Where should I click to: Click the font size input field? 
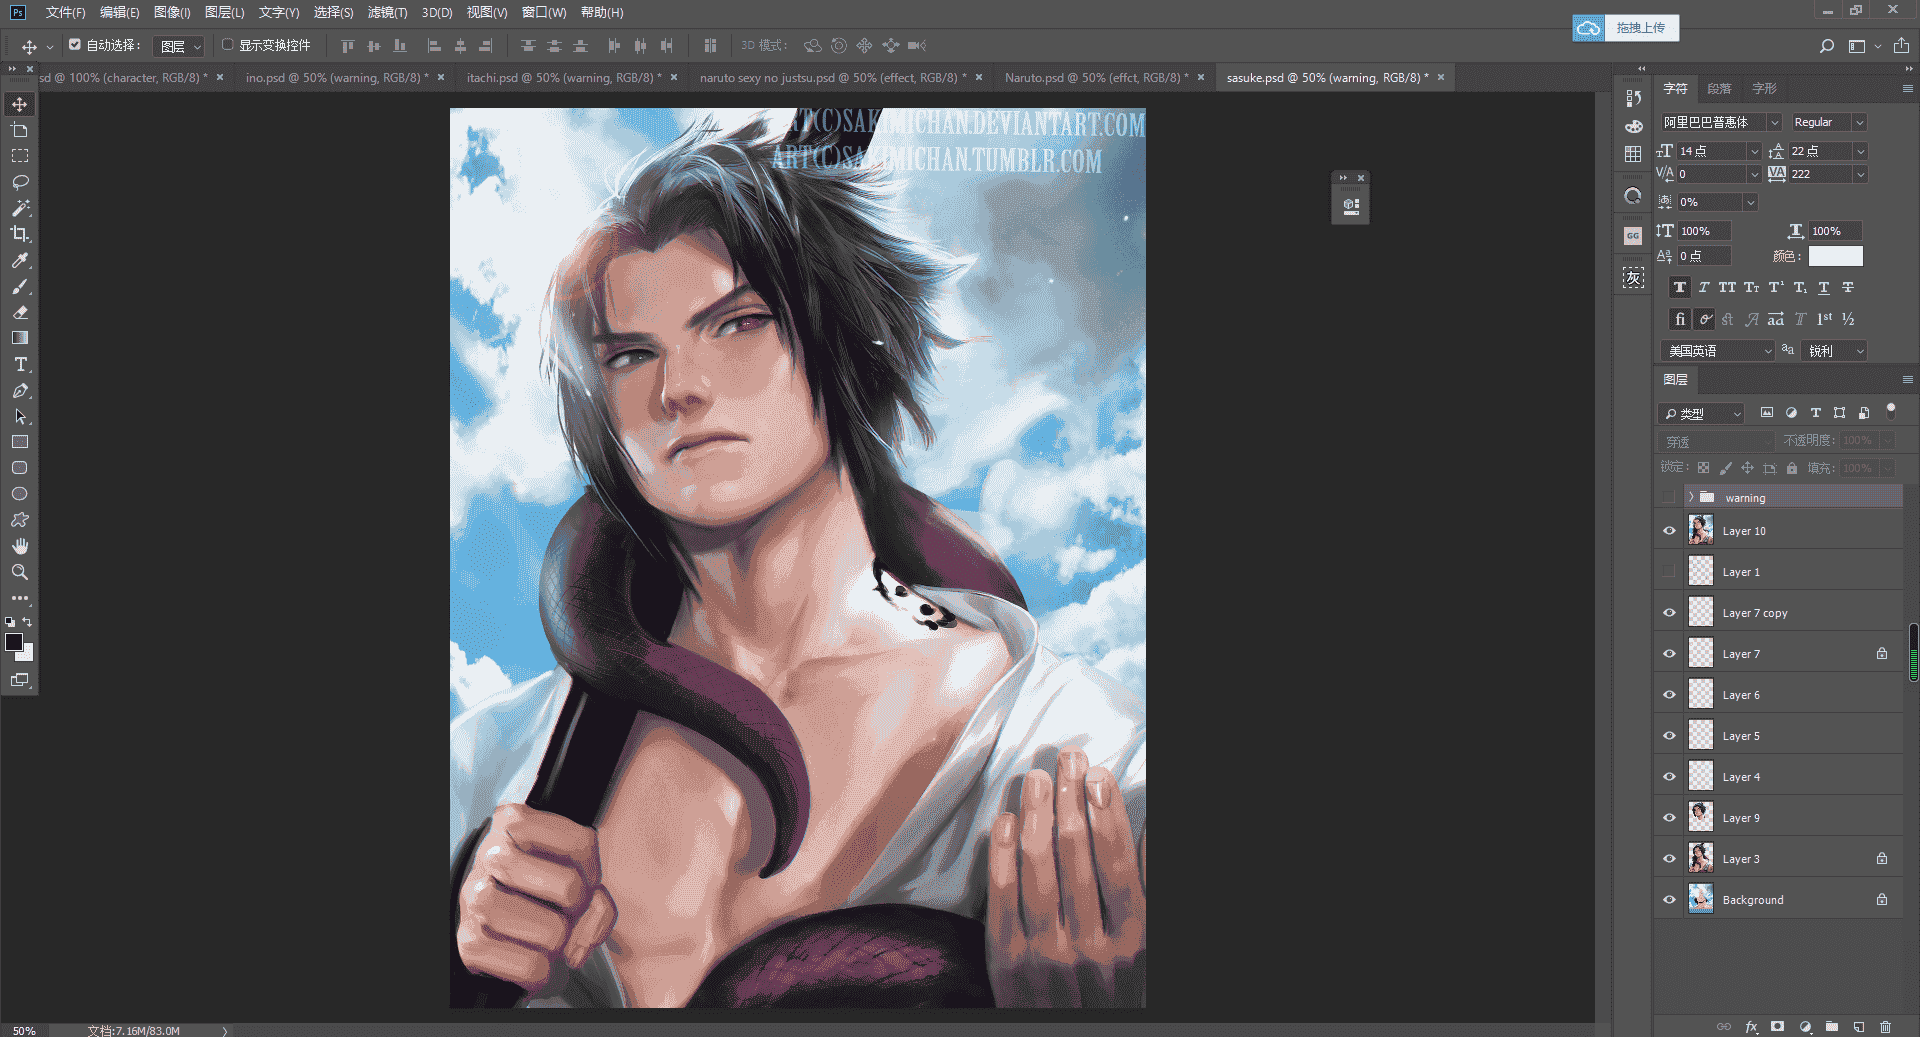pos(1711,151)
